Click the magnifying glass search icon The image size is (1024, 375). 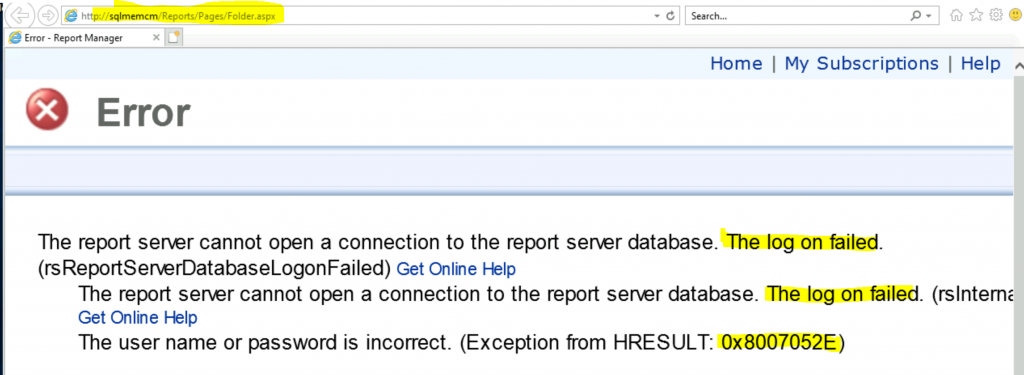(x=916, y=16)
